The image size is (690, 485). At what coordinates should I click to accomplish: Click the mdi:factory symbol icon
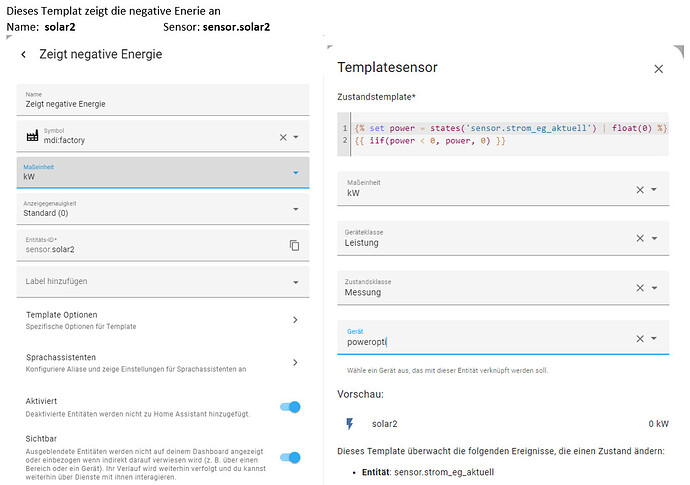pos(33,136)
